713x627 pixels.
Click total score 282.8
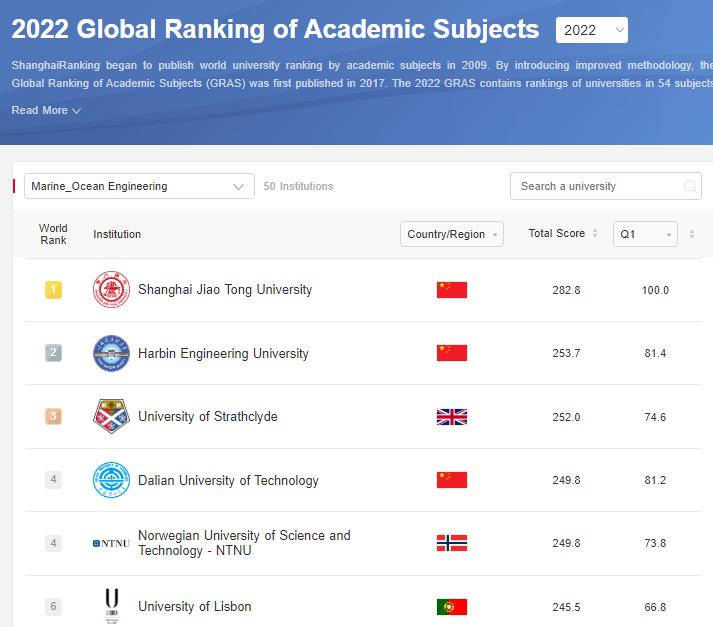point(566,290)
